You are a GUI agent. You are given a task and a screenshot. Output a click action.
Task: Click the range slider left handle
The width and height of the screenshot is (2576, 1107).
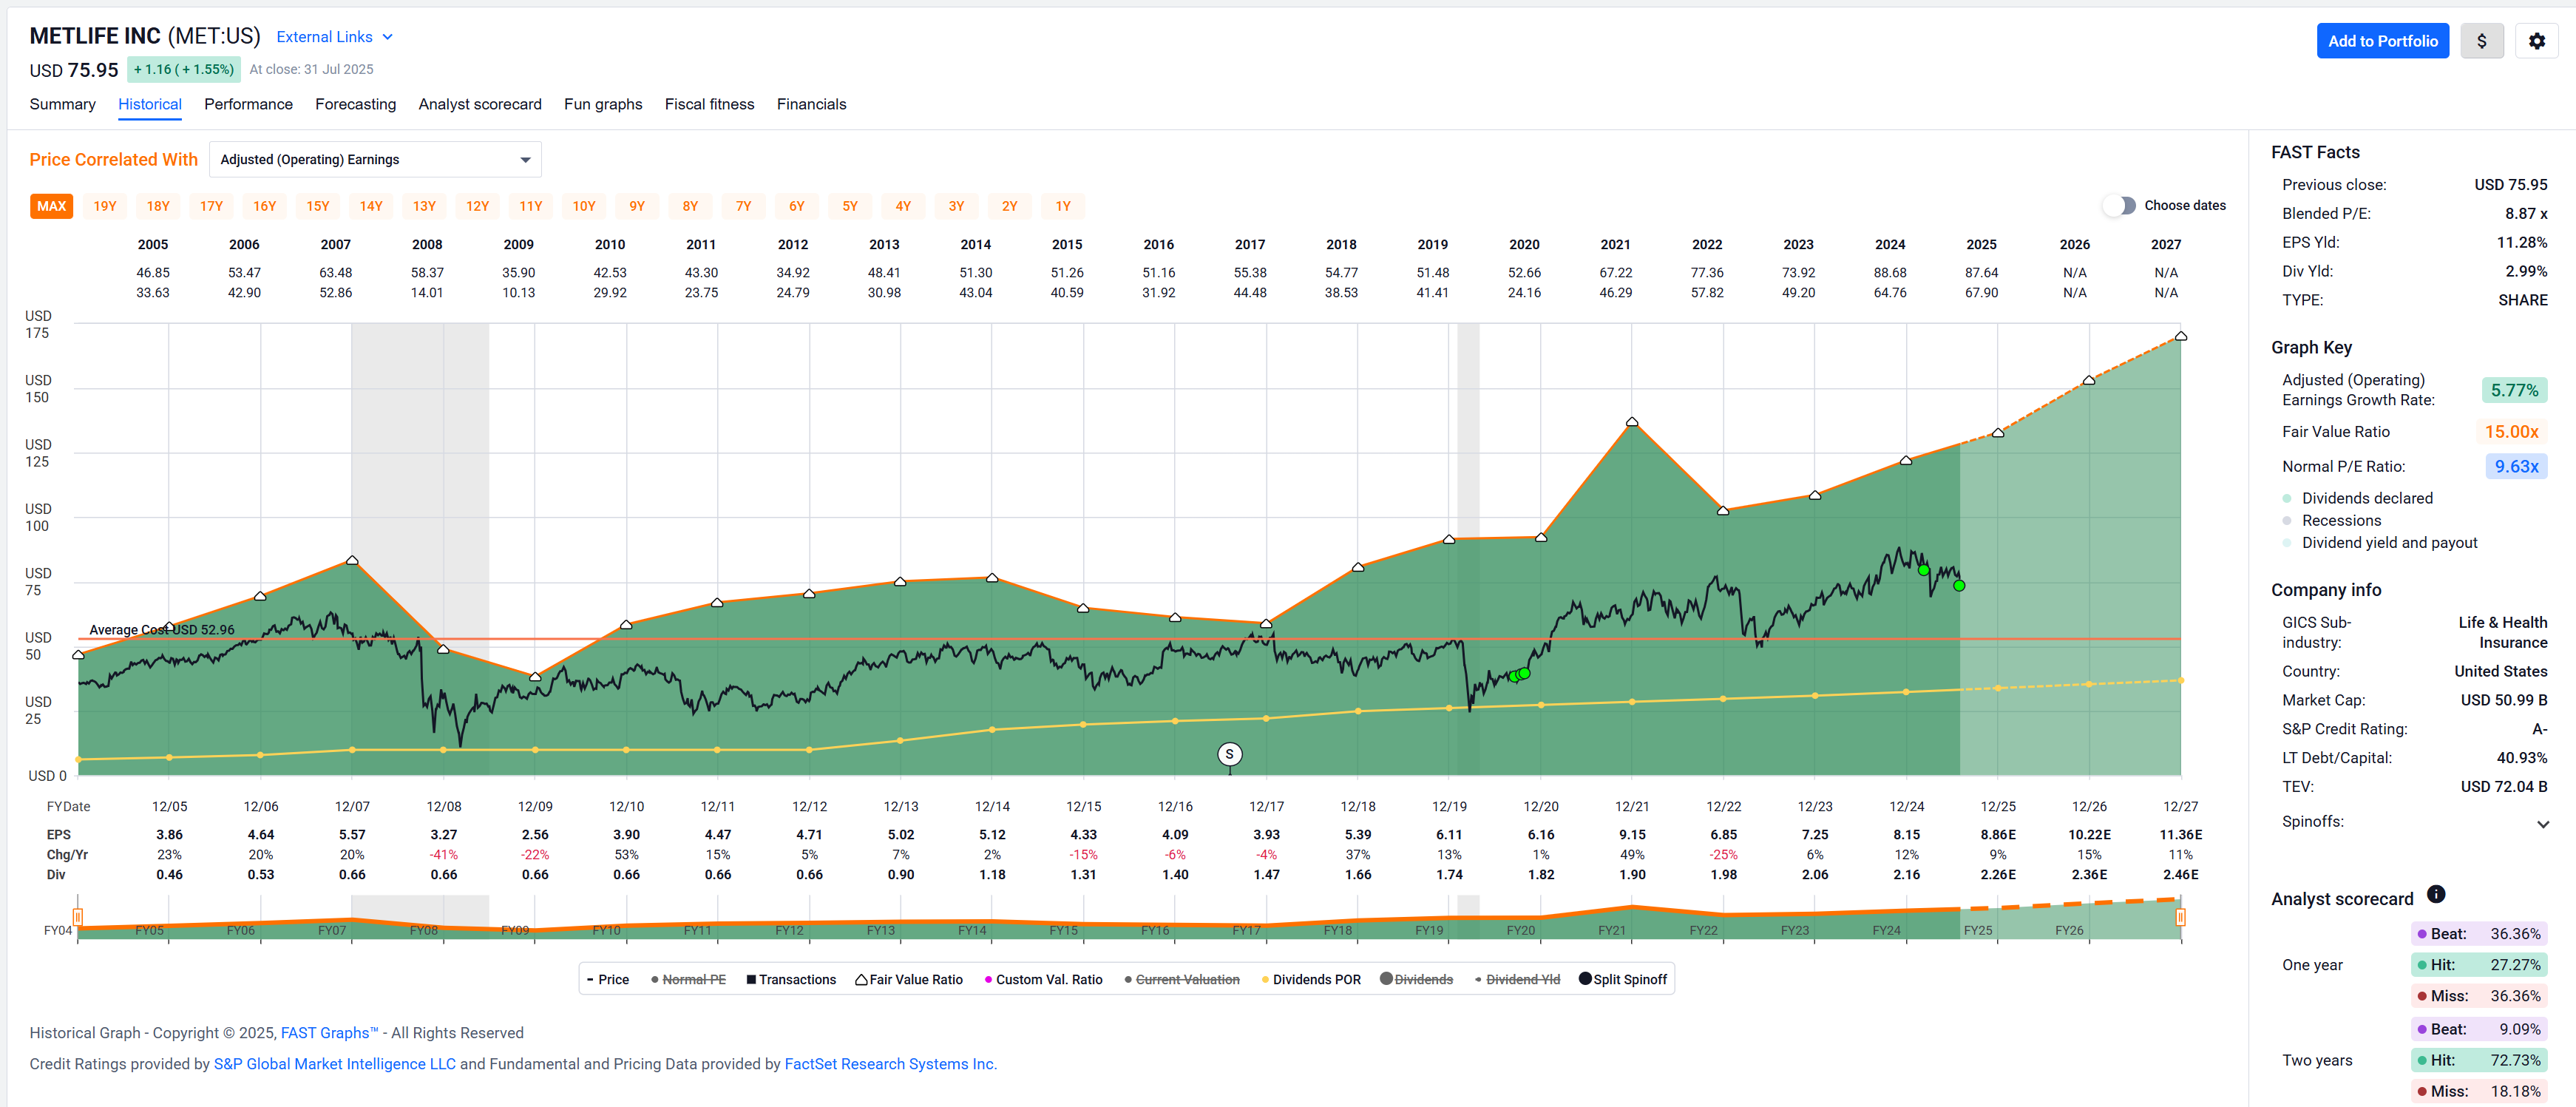tap(78, 917)
